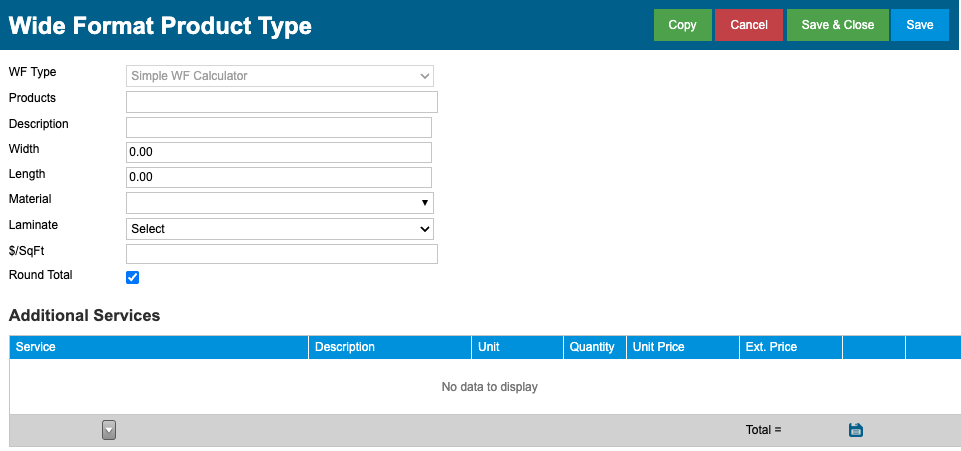961x451 pixels.
Task: Expand the Material dropdown arrow
Action: 425,203
